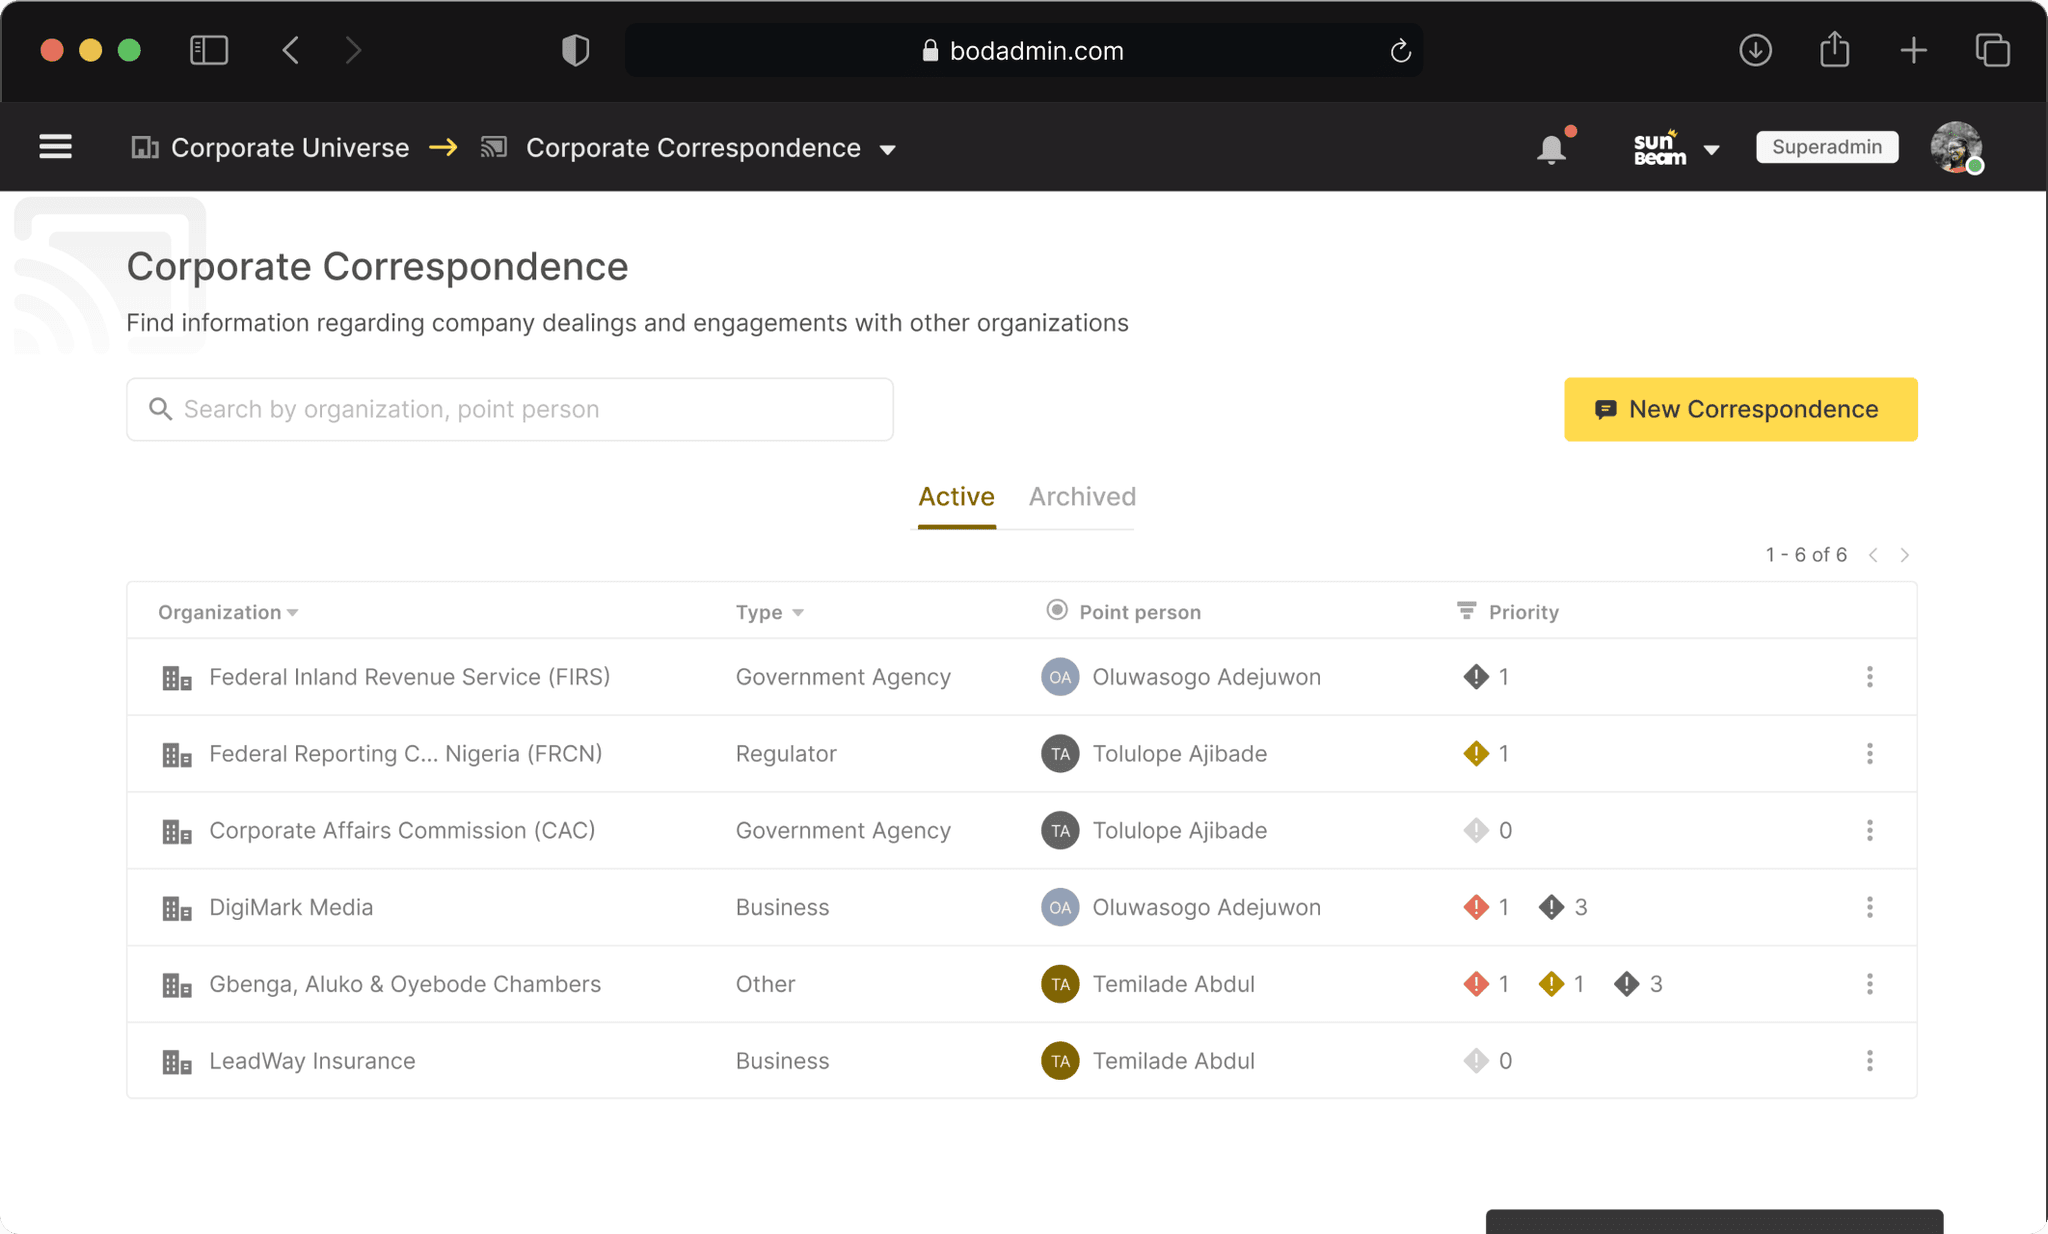
Task: Click OA avatar in the FIRS row
Action: click(1059, 677)
